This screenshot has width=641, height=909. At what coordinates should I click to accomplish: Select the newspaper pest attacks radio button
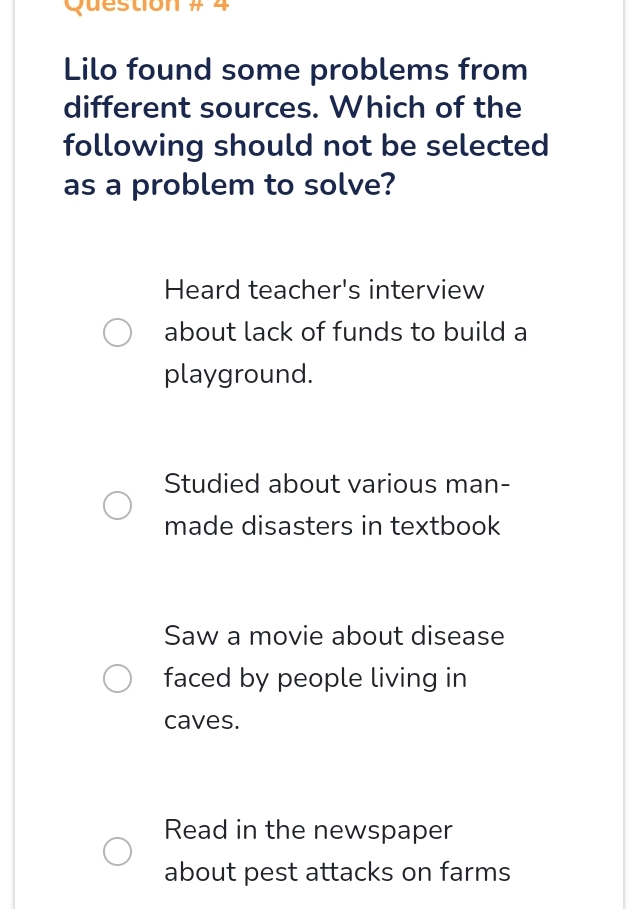(117, 851)
